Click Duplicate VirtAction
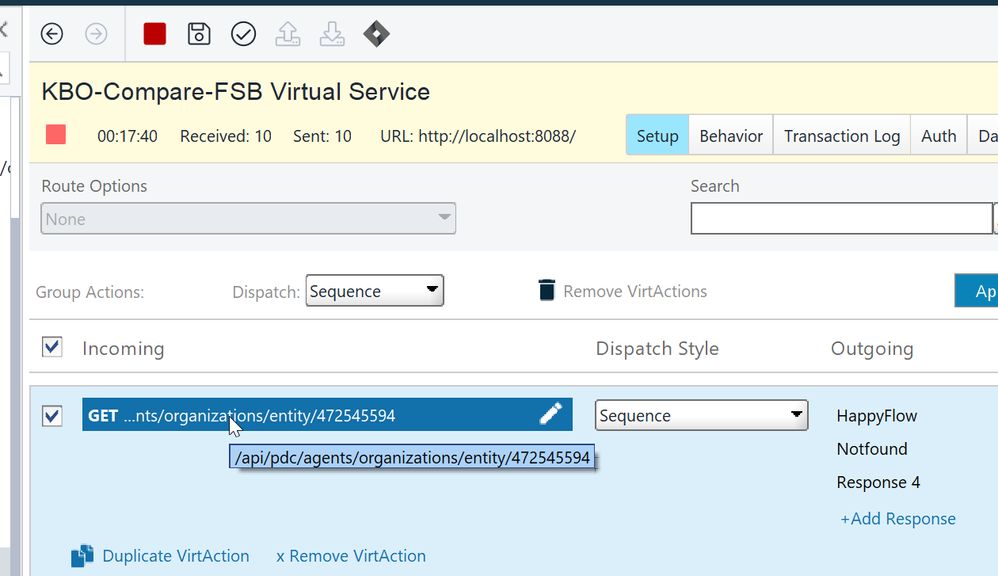Screen dimensions: 998x576 175,556
